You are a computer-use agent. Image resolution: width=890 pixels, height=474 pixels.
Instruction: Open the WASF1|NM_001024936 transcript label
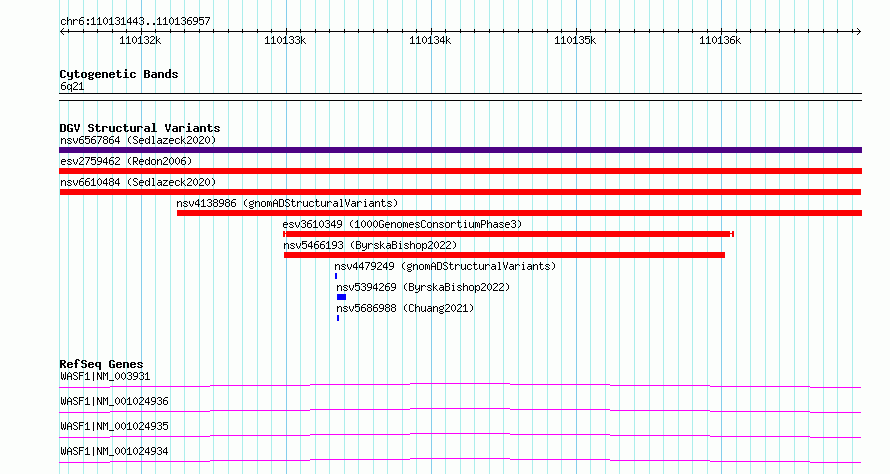114,401
